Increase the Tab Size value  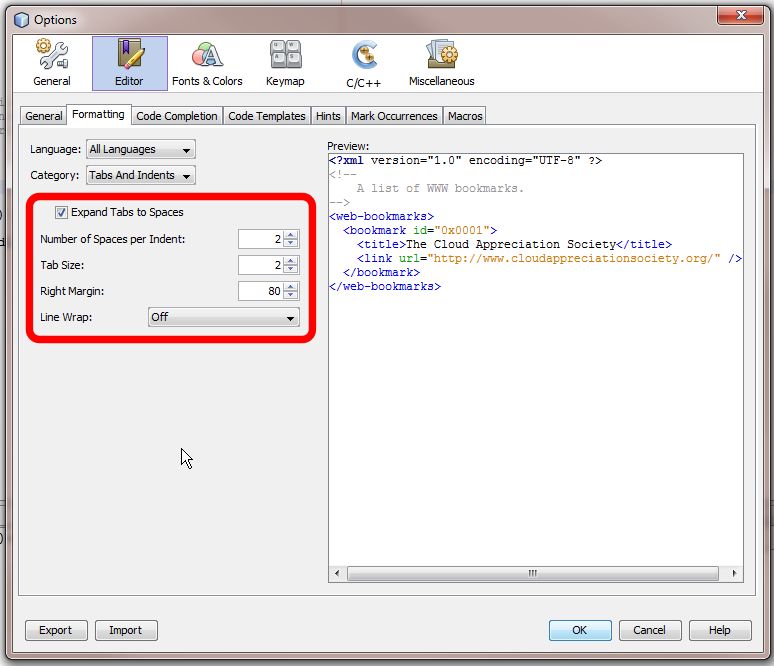pyautogui.click(x=291, y=261)
